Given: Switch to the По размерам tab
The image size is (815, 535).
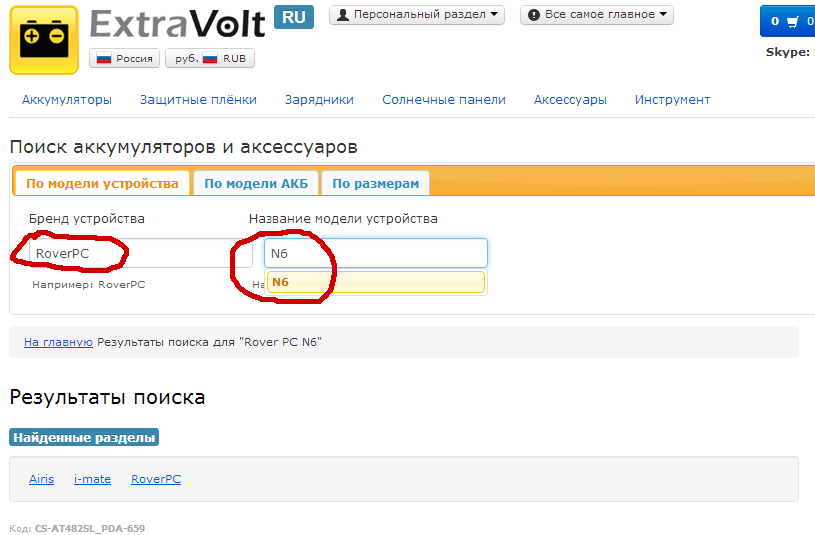Looking at the screenshot, I should coord(375,184).
